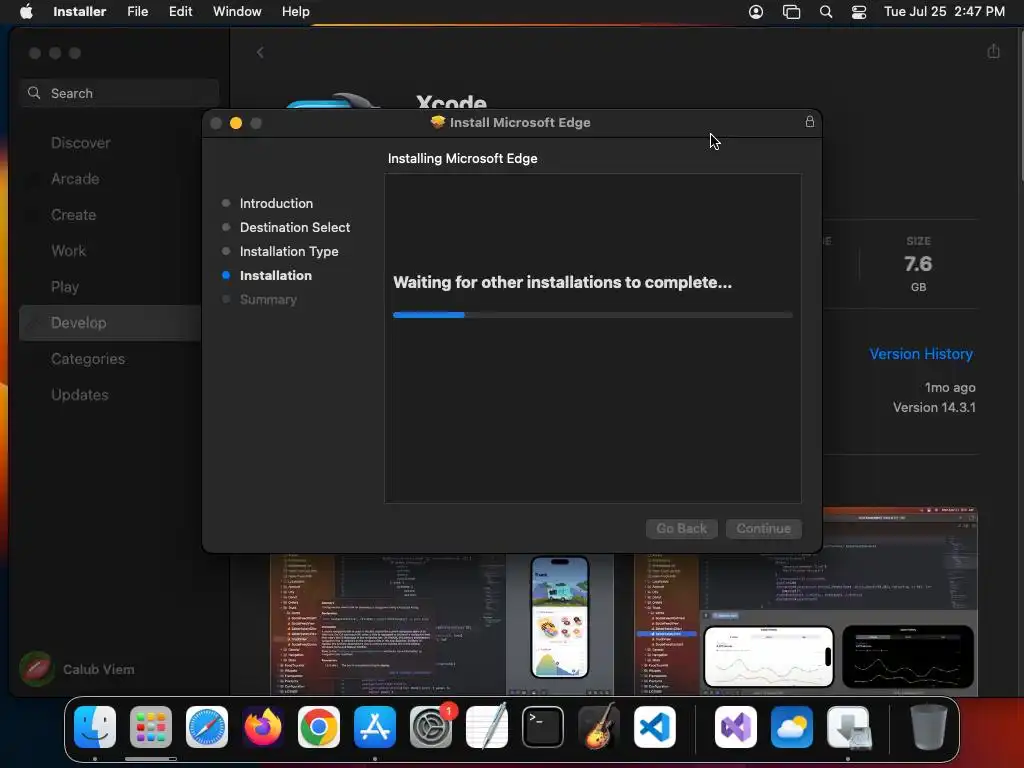Viewport: 1024px width, 768px height.
Task: Click the Go Back button
Action: (681, 528)
